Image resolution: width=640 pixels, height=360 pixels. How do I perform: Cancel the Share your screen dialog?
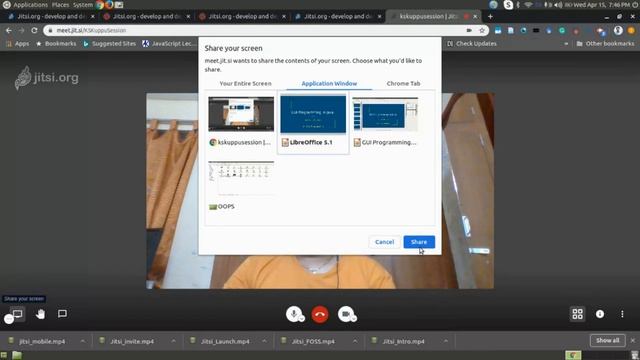pyautogui.click(x=384, y=242)
